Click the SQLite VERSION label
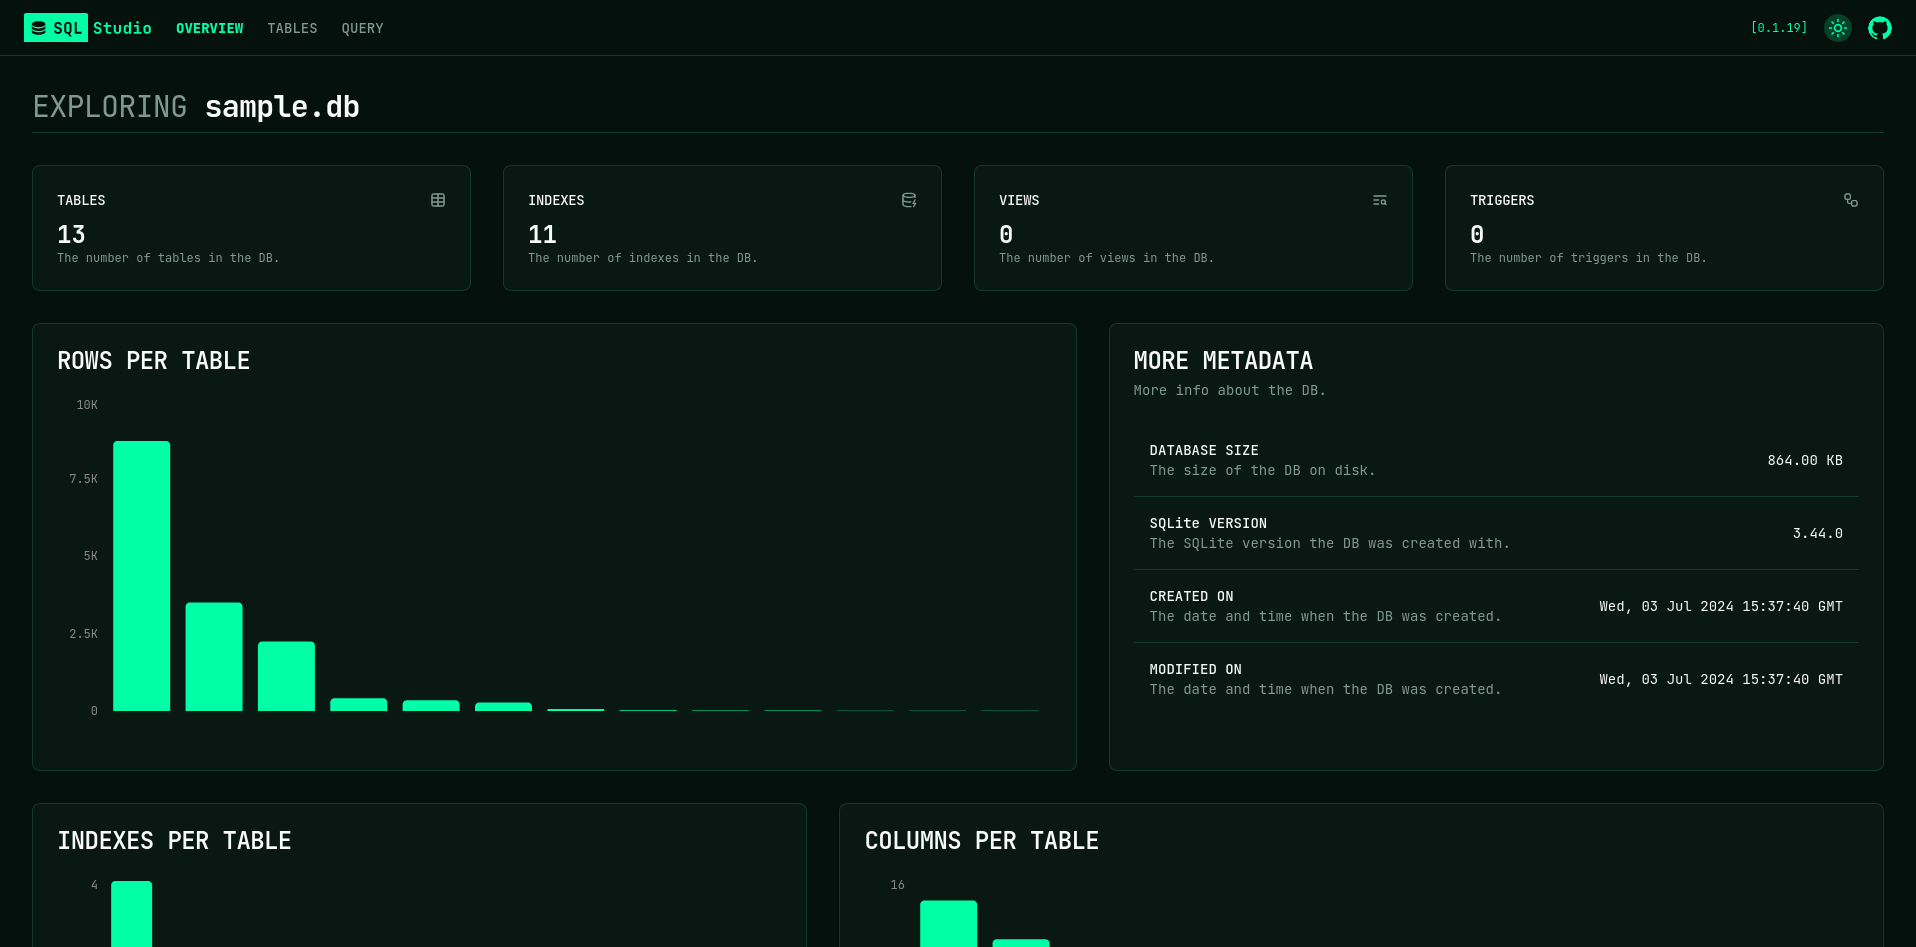1916x947 pixels. coord(1208,523)
